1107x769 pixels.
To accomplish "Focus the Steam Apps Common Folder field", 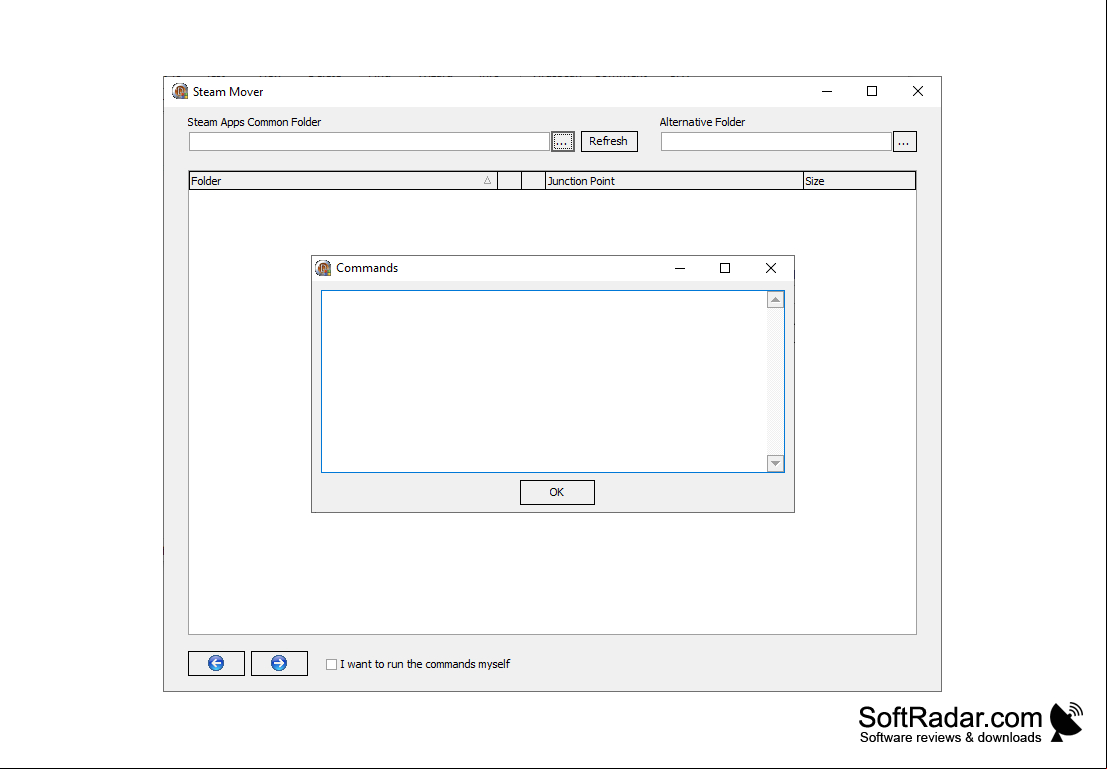I will coord(369,141).
